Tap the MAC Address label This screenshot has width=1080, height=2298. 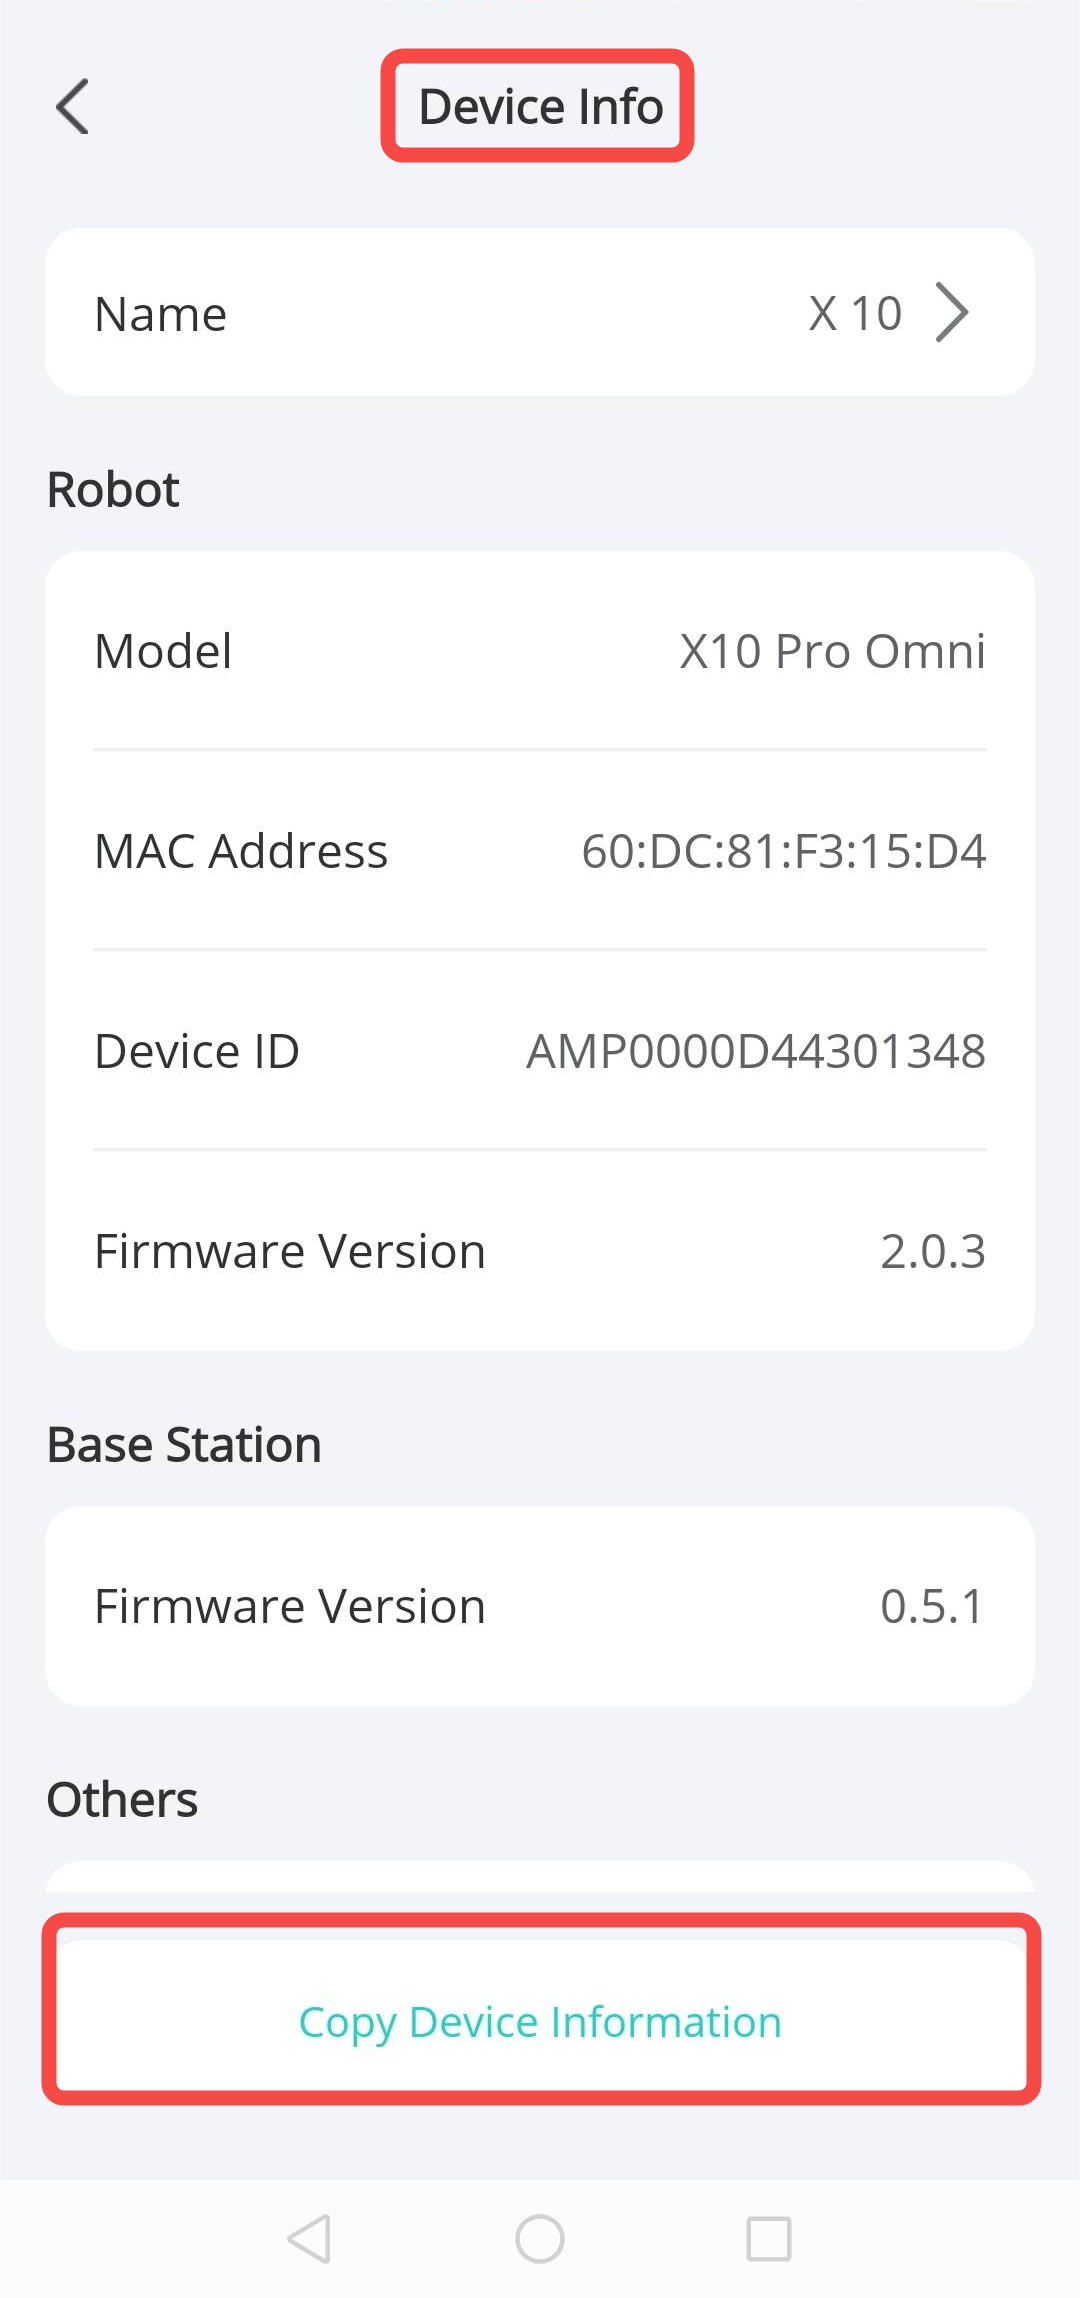click(x=241, y=851)
